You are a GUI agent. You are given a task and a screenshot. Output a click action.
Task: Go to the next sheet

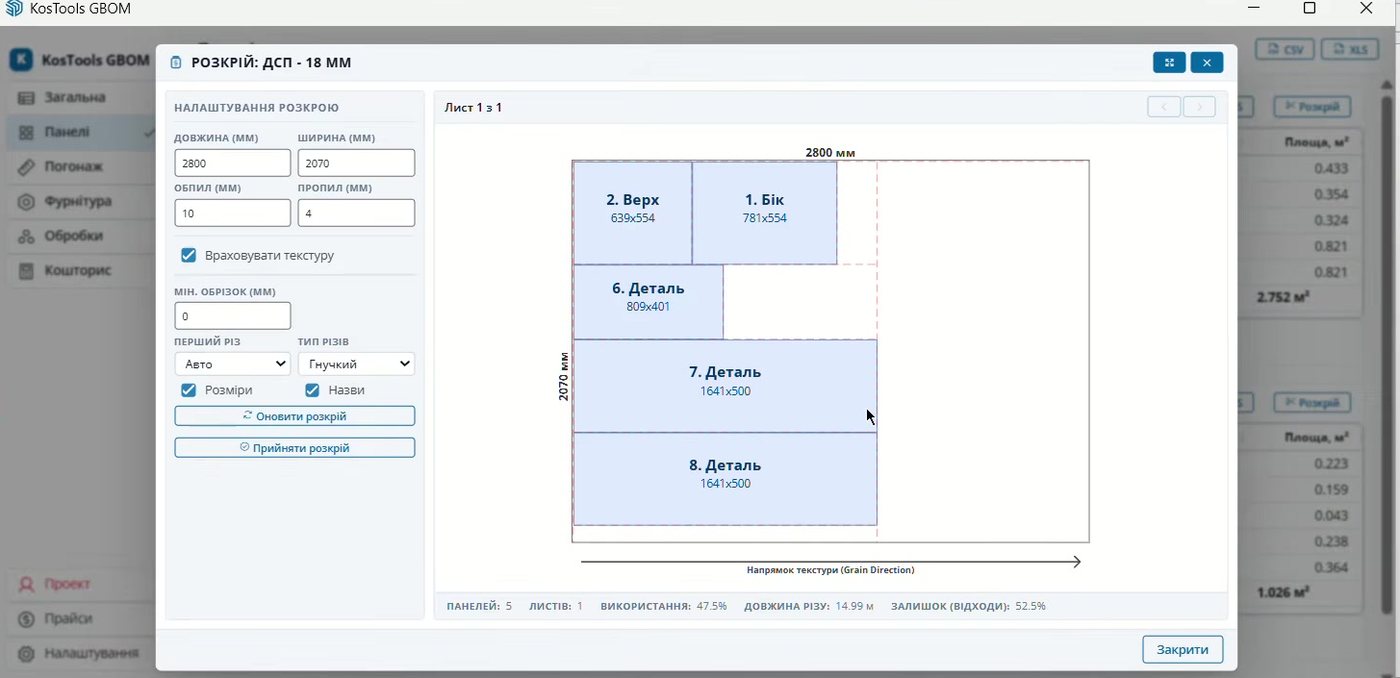[1200, 107]
